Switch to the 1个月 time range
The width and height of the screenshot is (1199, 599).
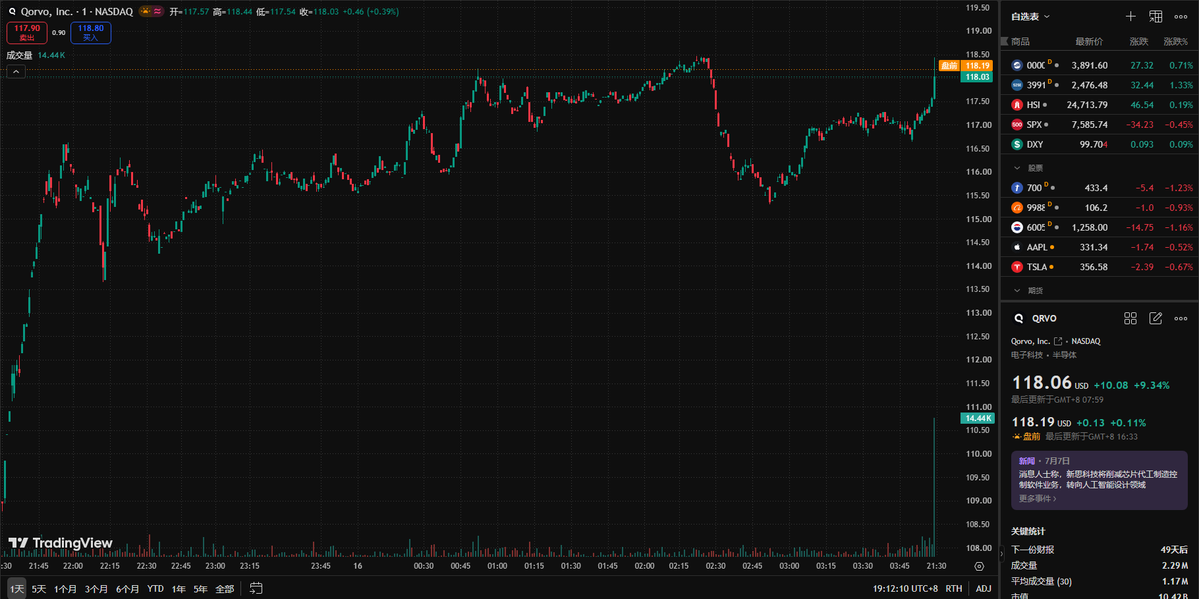coord(66,589)
